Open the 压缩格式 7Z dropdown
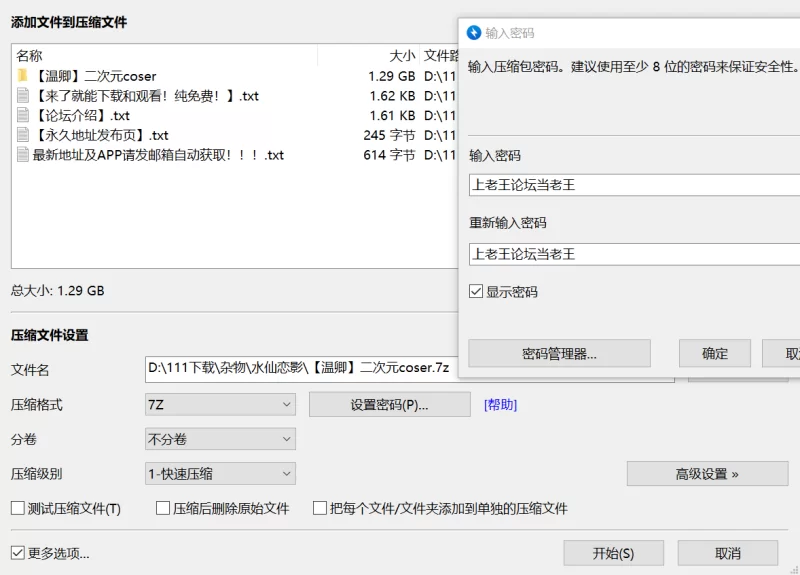 point(220,405)
